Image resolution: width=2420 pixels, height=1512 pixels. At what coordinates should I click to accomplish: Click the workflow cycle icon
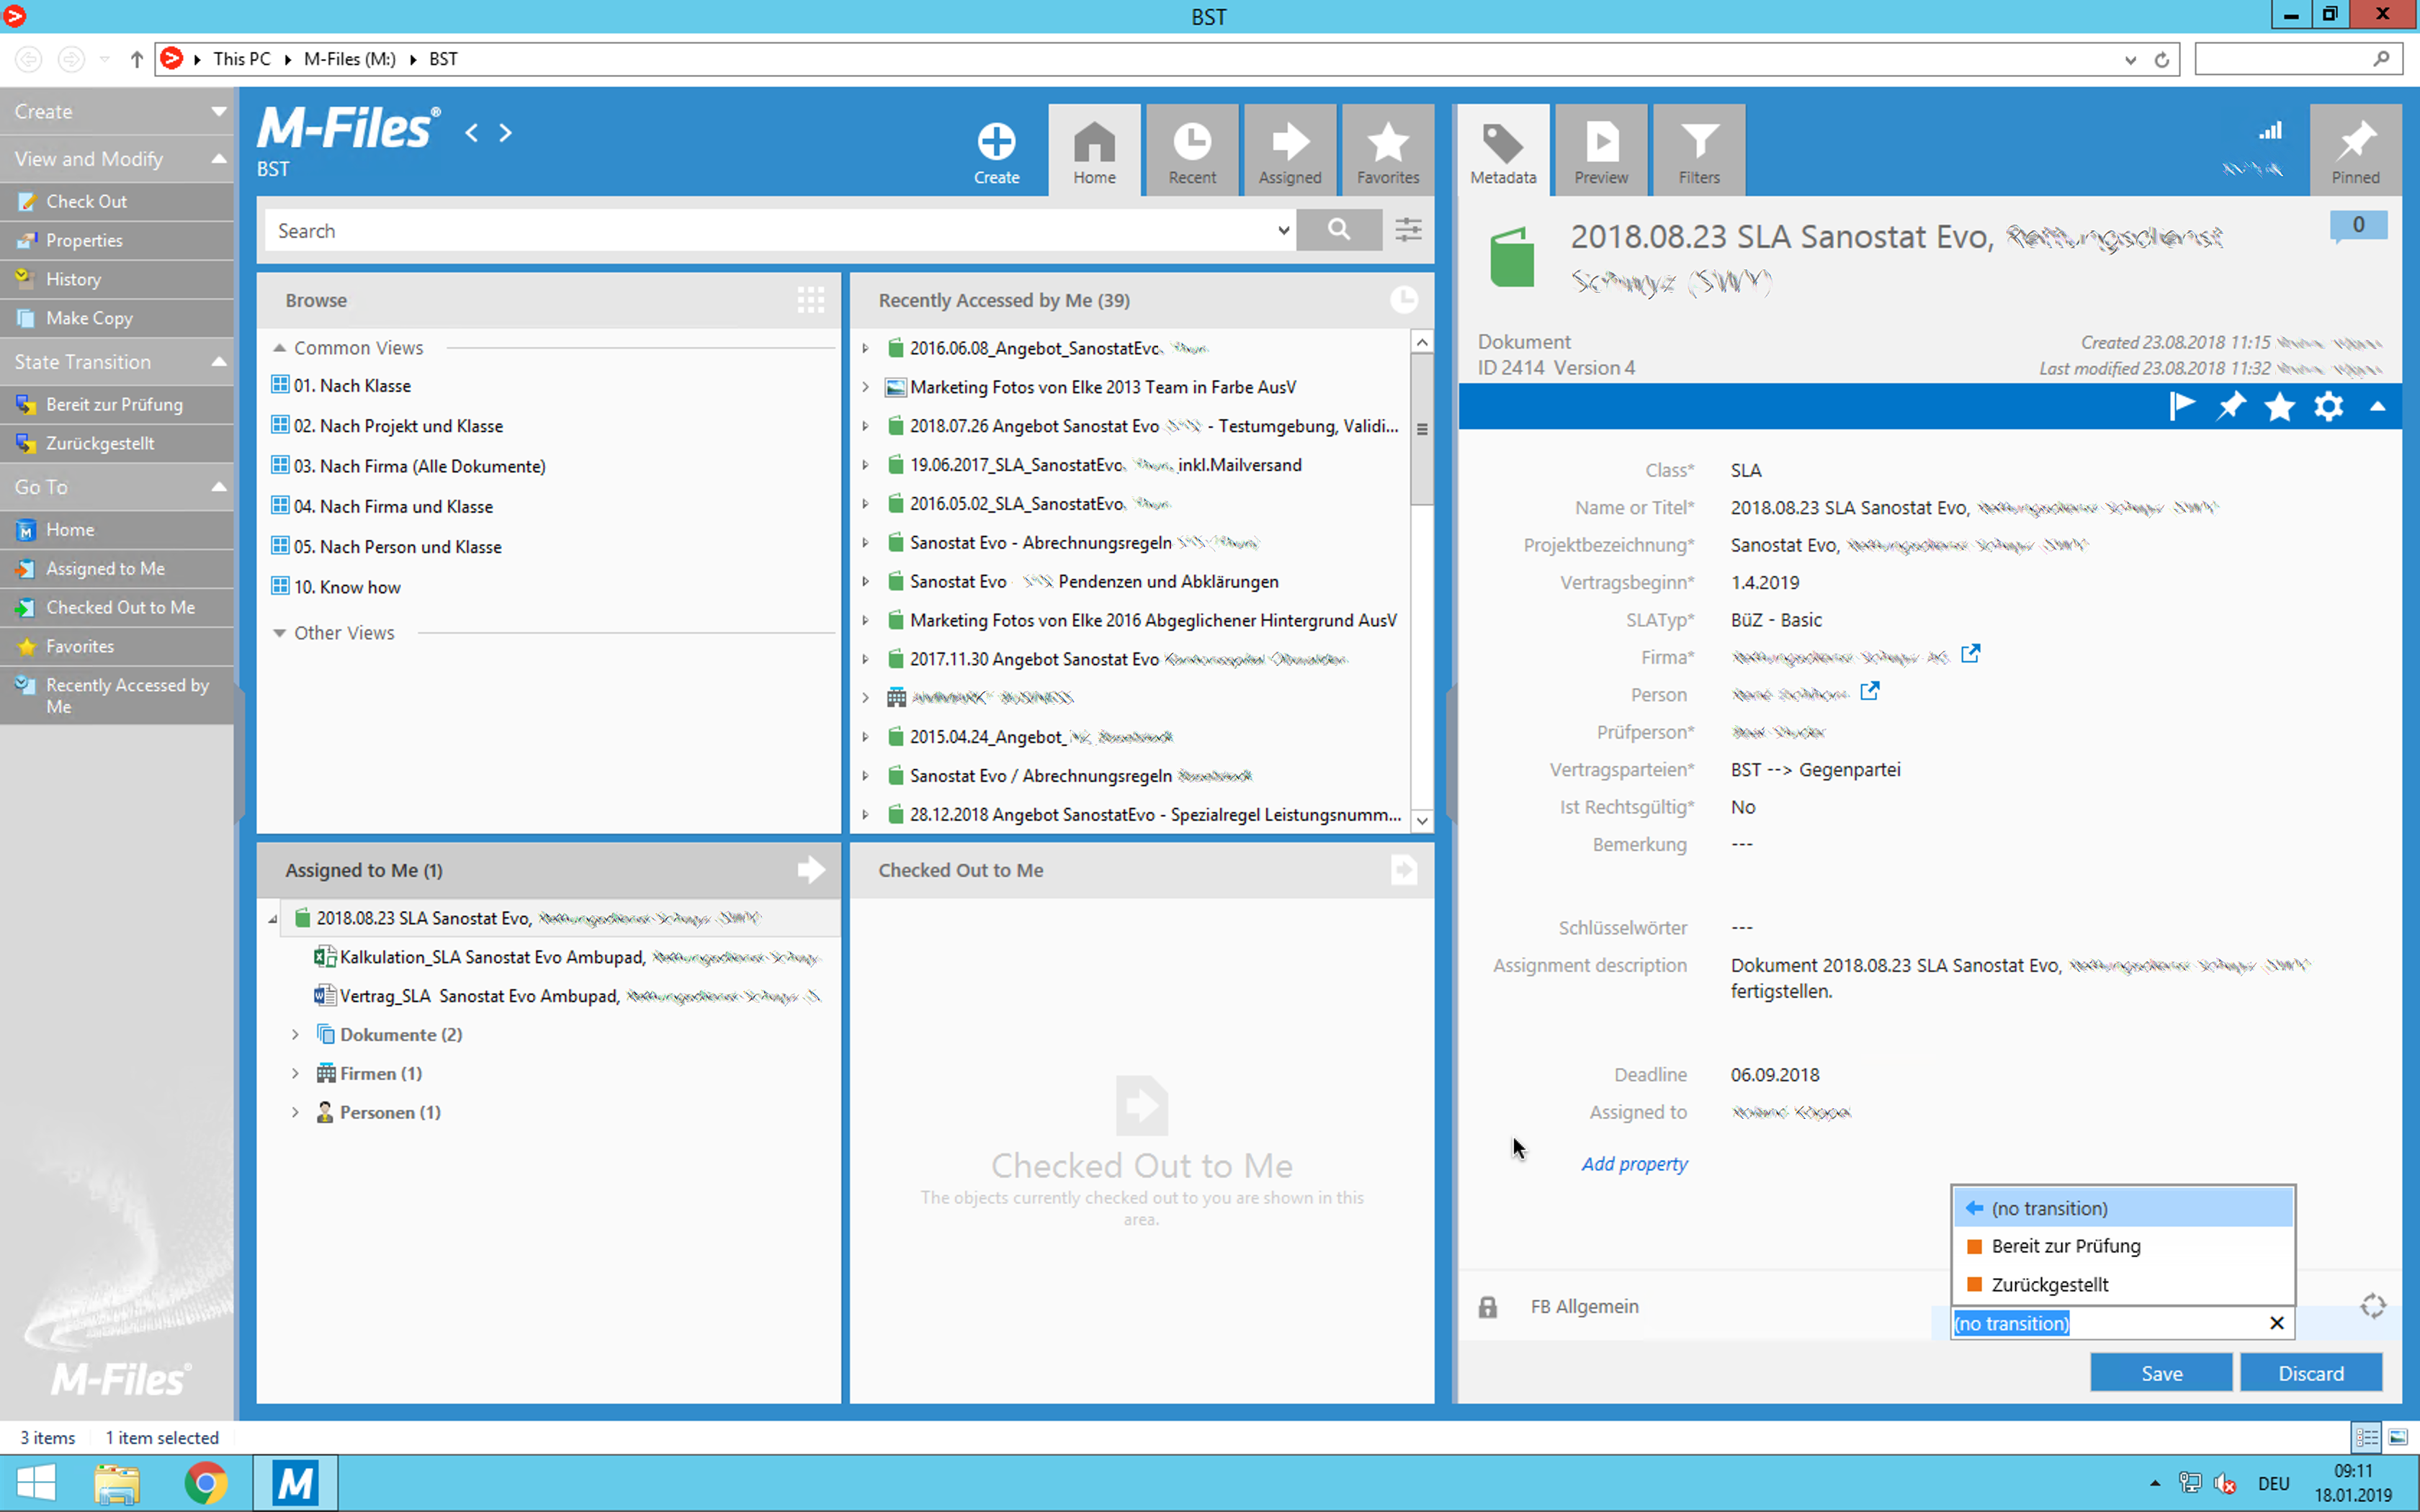(x=2373, y=1306)
